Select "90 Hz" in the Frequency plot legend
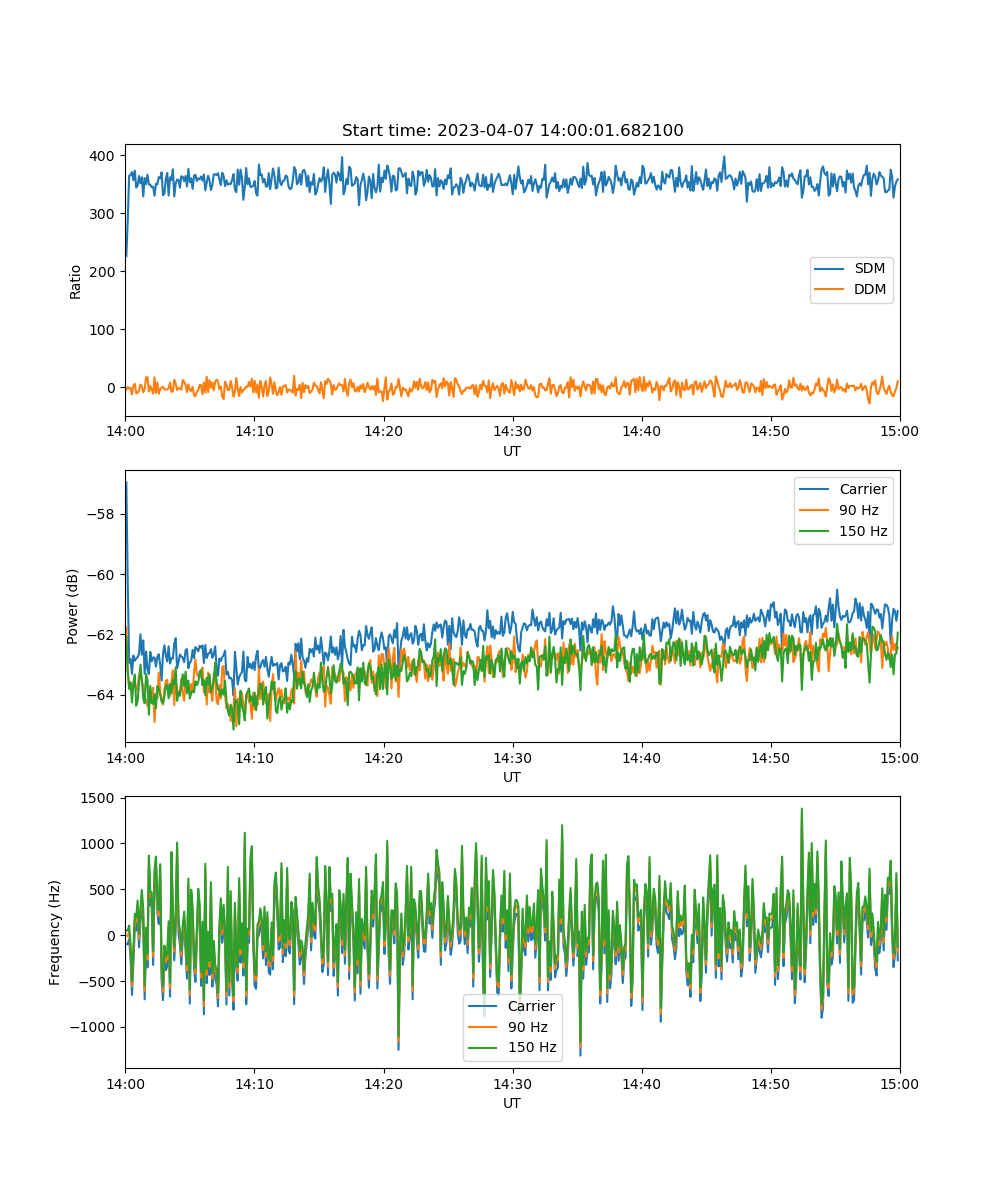Image resolution: width=1000 pixels, height=1200 pixels. coord(527,1027)
